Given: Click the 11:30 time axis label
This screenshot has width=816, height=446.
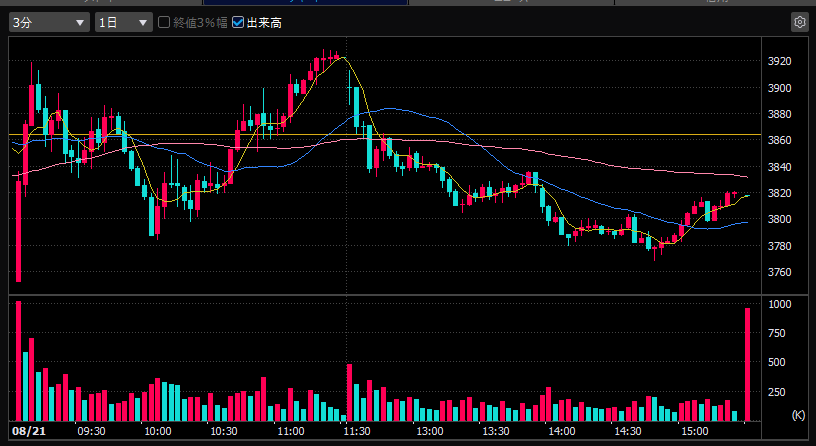Looking at the screenshot, I should click(x=356, y=431).
